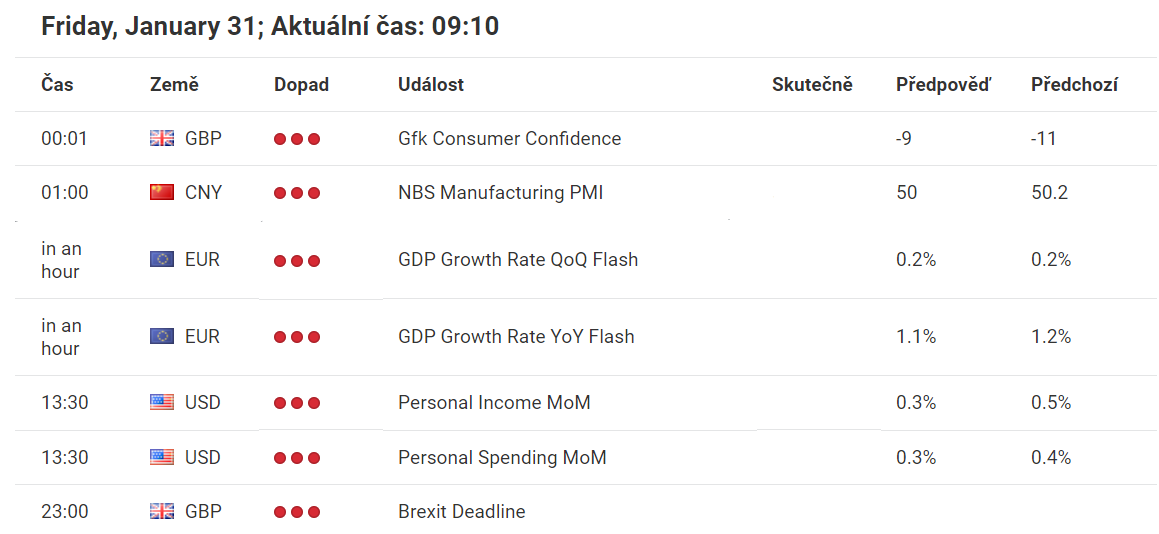
Task: Click the US flag for Personal Spending MoM
Action: click(162, 457)
